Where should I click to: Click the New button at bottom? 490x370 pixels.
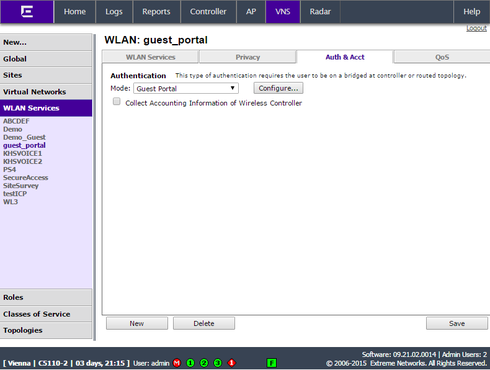pos(137,323)
